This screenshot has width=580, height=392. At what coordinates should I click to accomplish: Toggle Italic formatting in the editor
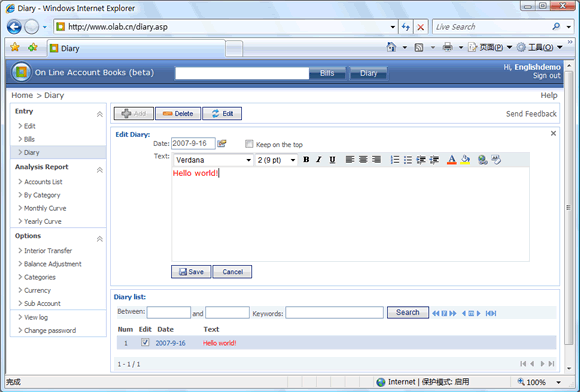319,160
